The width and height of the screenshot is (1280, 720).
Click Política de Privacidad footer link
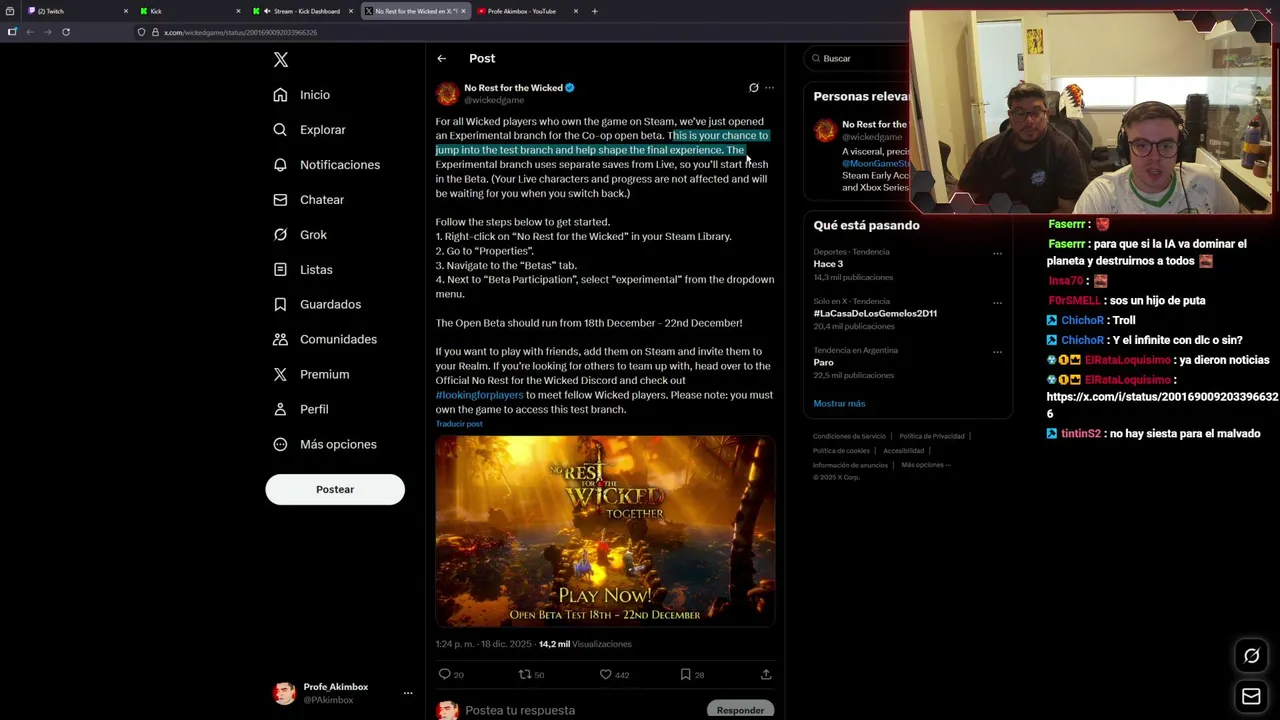click(x=932, y=436)
